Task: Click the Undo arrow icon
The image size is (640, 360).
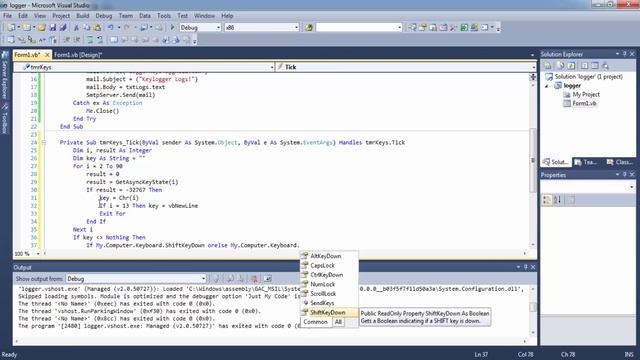Action: [110, 27]
